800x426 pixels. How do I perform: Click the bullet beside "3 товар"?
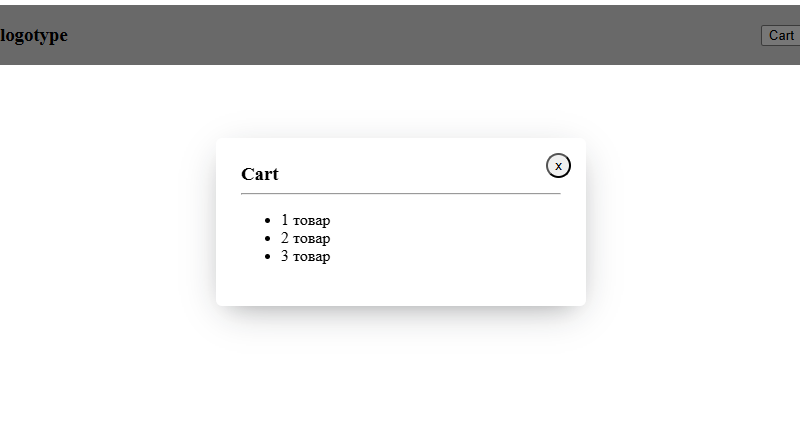coord(266,257)
